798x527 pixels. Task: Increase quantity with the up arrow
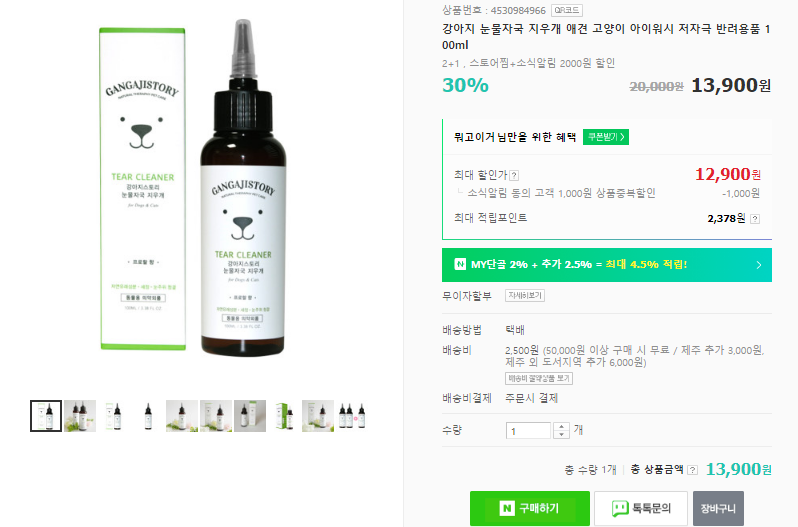tap(561, 426)
